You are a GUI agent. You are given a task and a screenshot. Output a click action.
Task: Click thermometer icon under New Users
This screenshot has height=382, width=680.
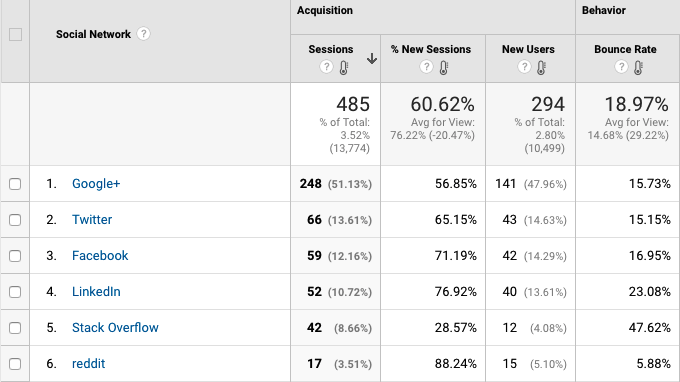tap(541, 67)
